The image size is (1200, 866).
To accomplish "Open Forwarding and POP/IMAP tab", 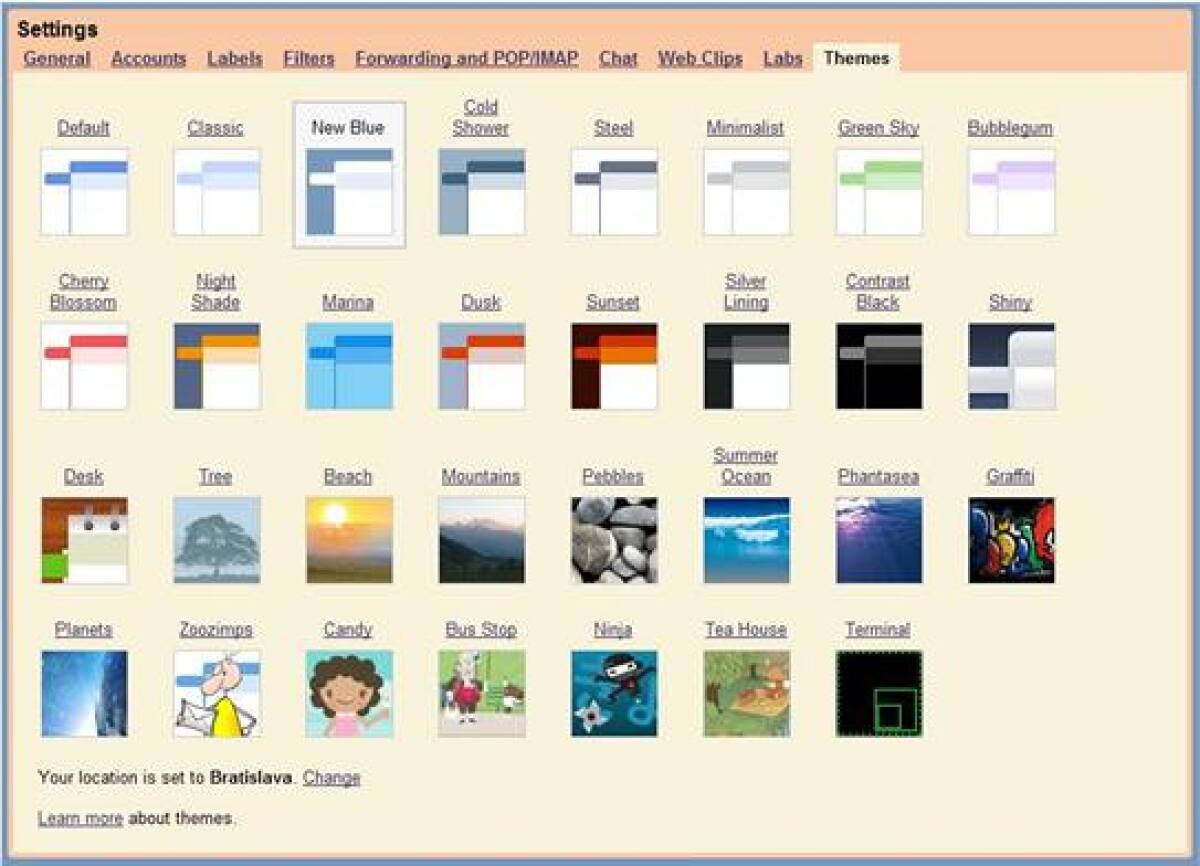I will click(467, 58).
